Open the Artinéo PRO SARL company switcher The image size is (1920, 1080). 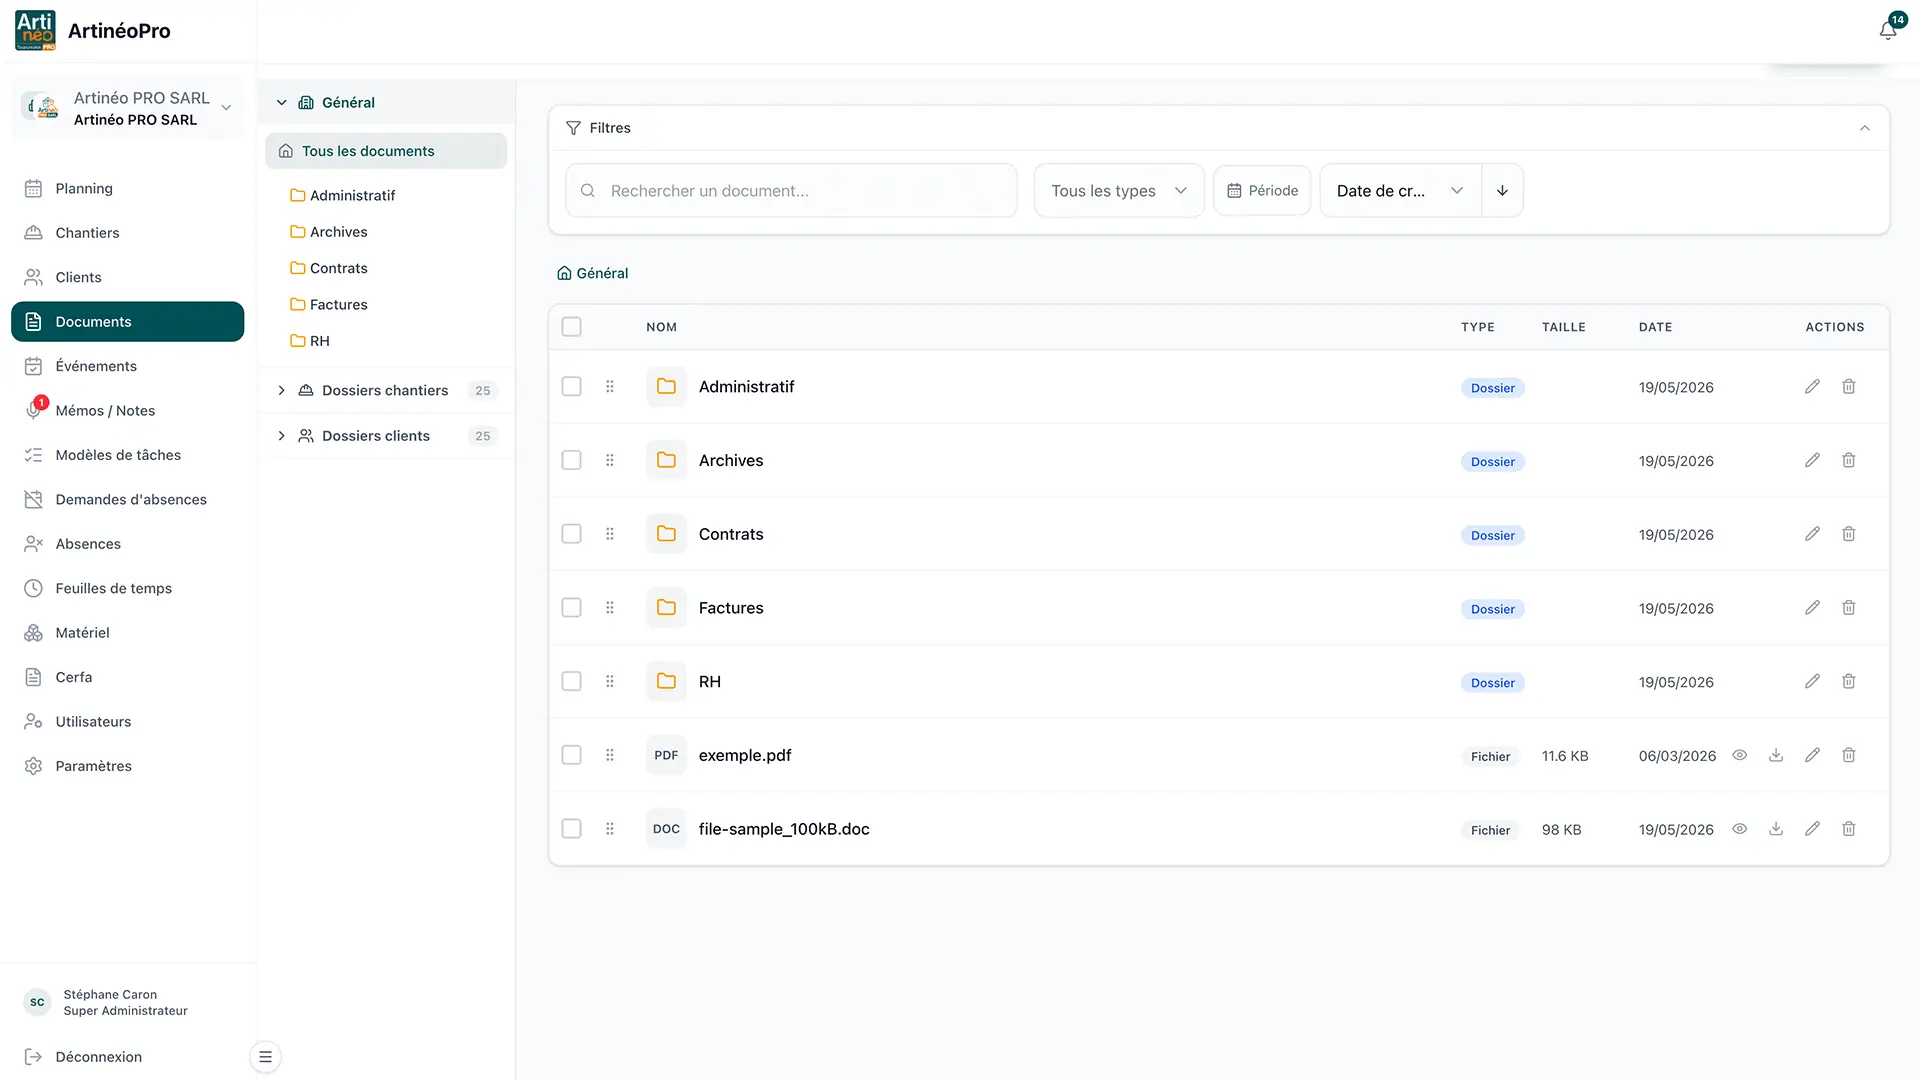pyautogui.click(x=128, y=108)
